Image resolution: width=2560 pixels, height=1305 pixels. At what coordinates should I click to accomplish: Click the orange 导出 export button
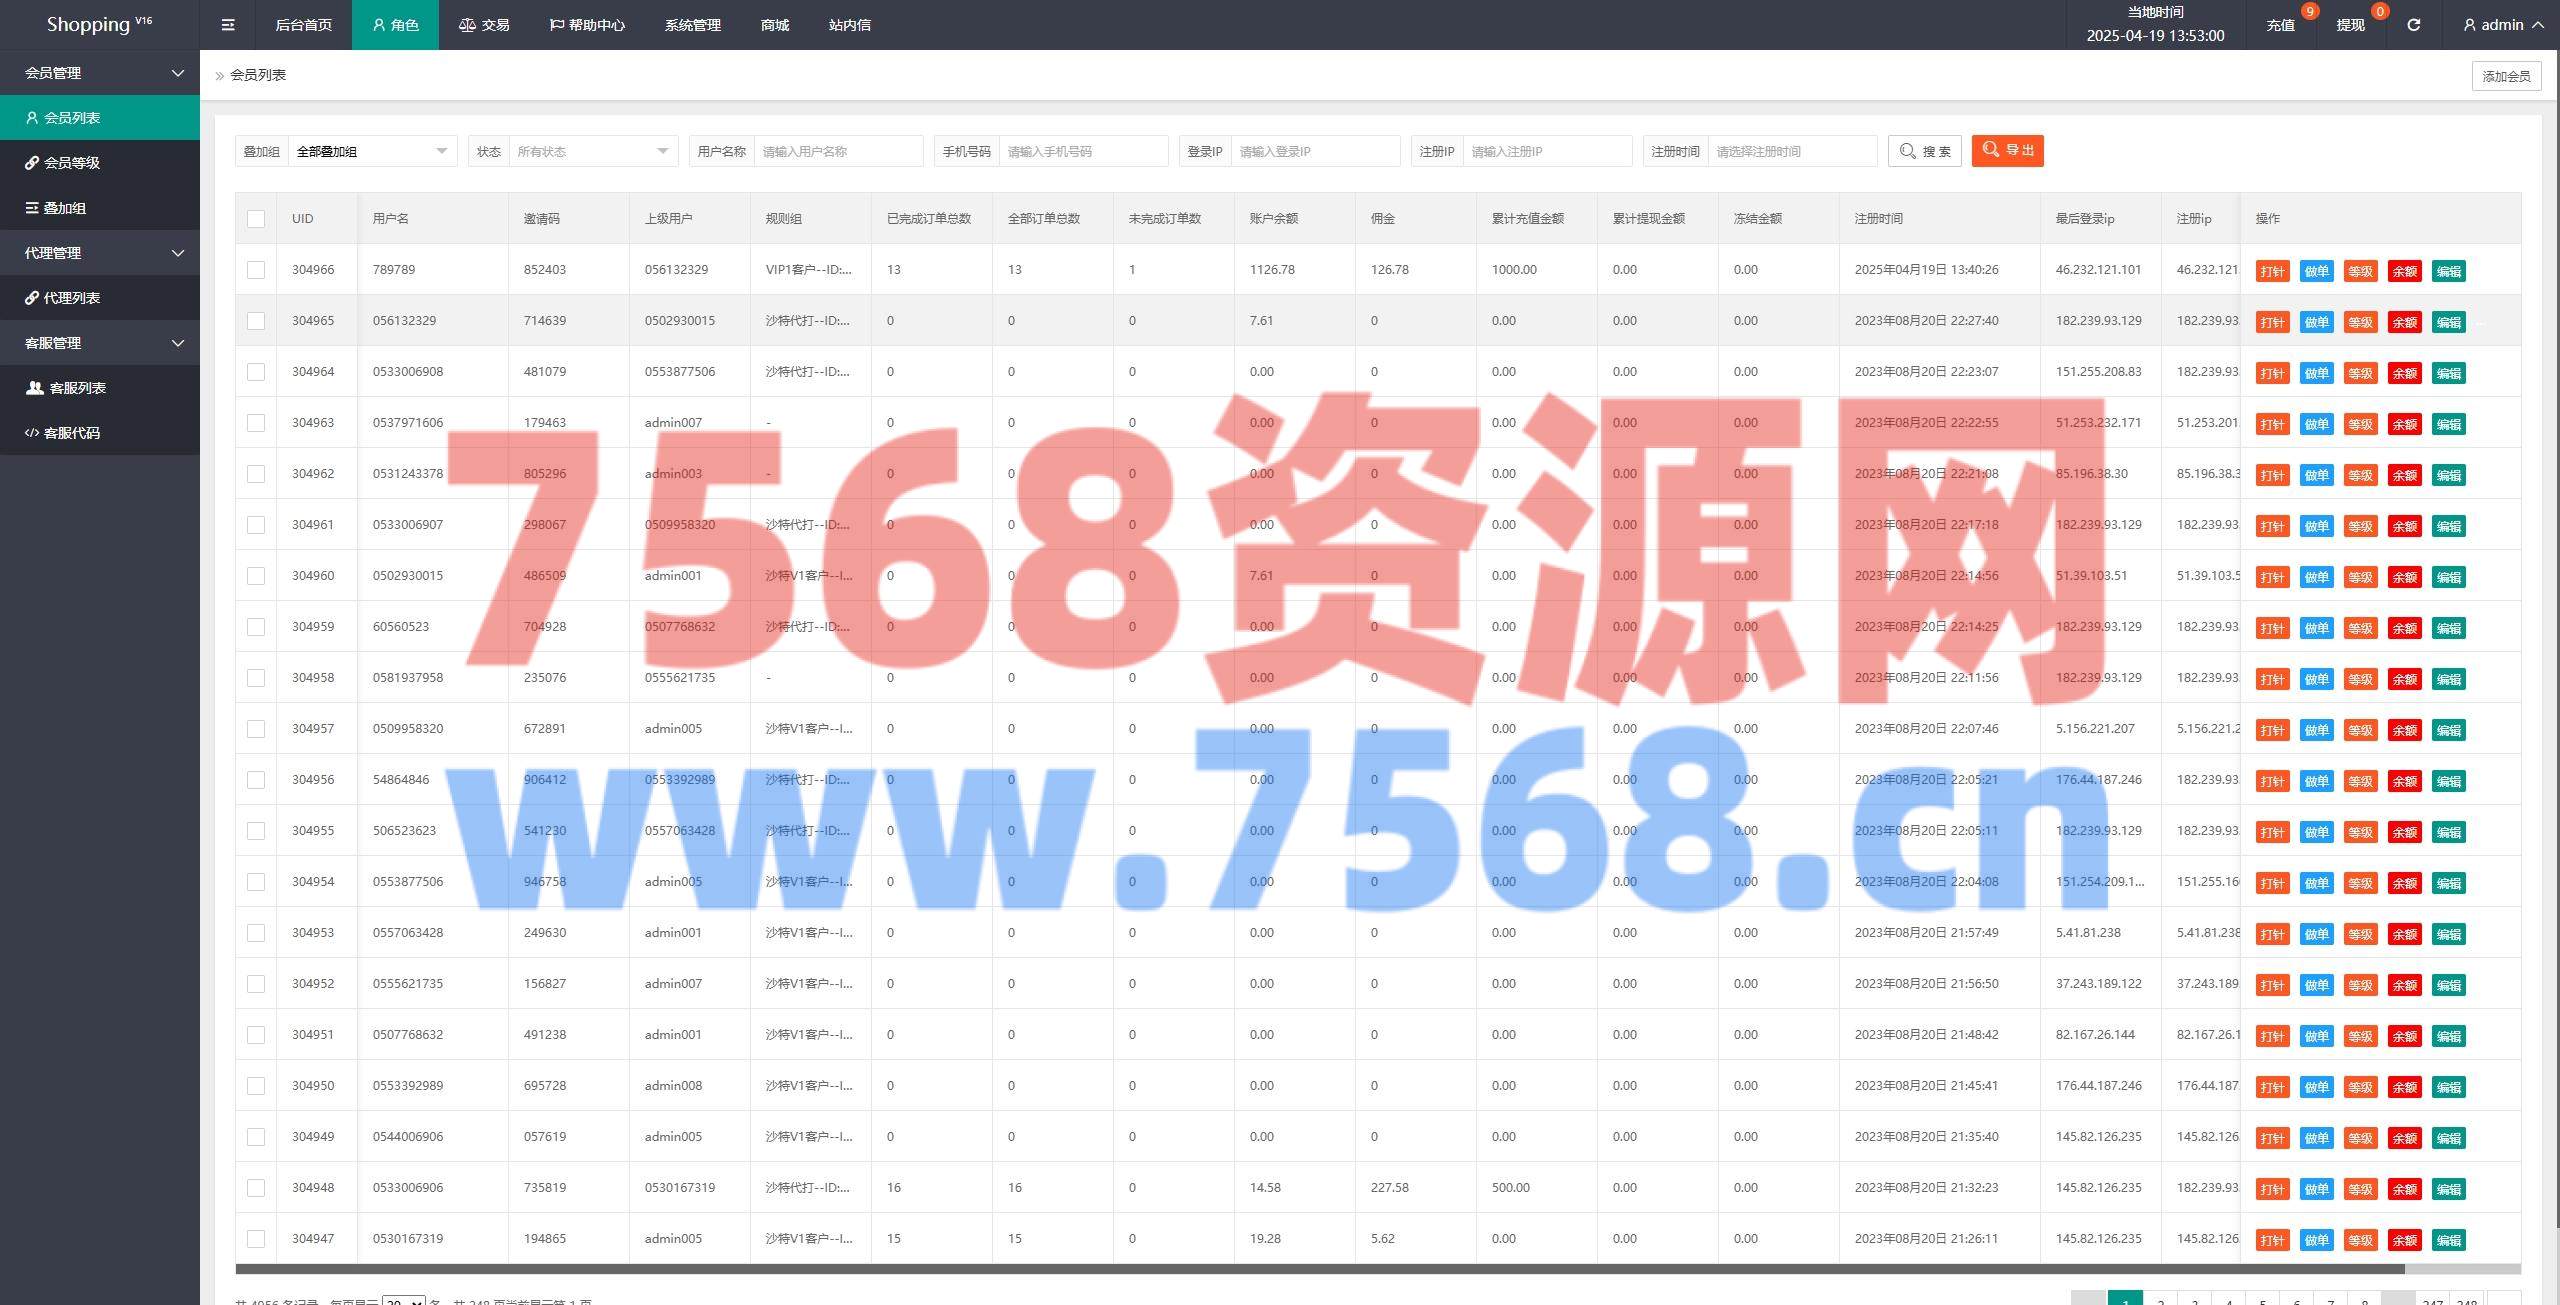tap(2007, 150)
